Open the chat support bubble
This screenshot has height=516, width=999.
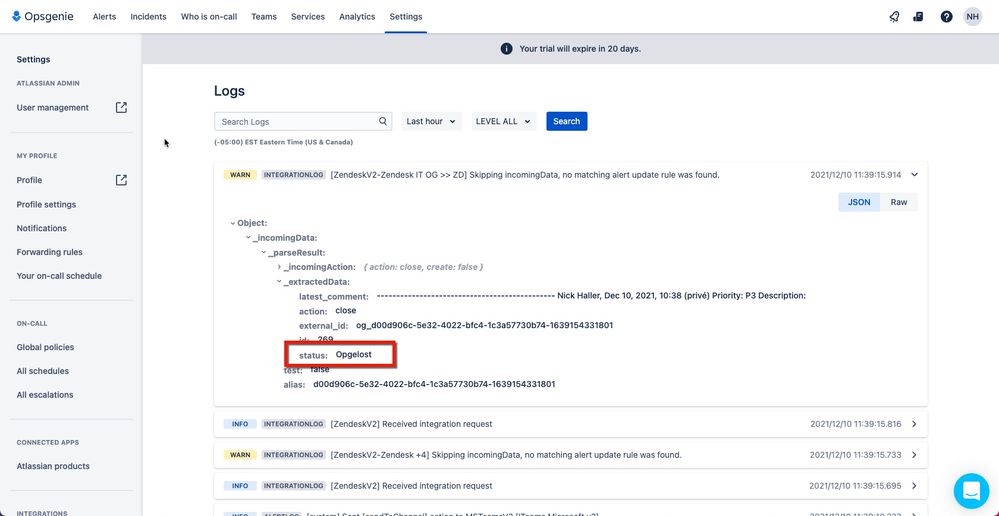tap(971, 490)
